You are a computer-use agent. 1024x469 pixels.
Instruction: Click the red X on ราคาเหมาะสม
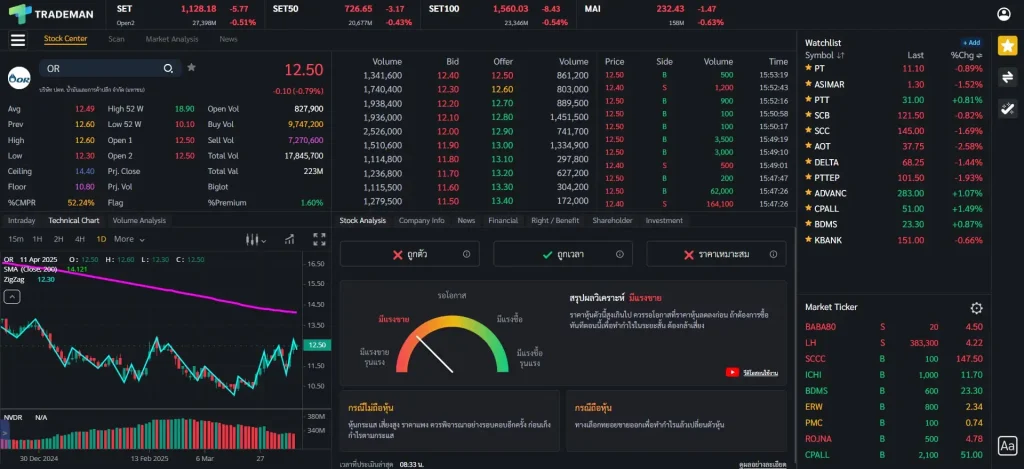tap(688, 255)
